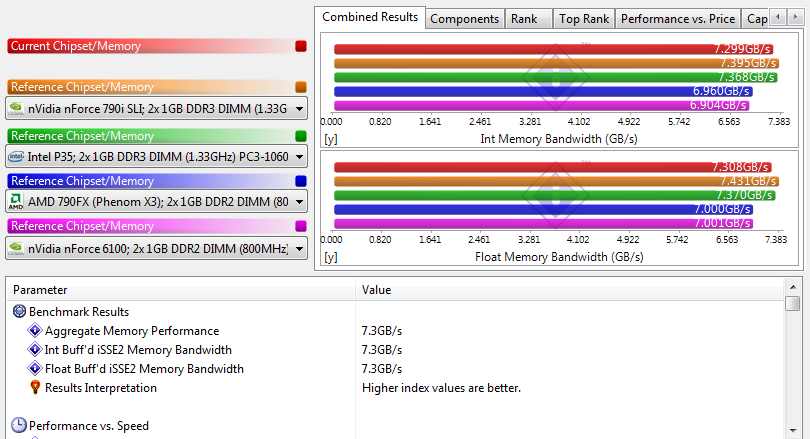Screen dimensions: 810x439
Task: Click the Parameter column header
Action: [x=181, y=290]
